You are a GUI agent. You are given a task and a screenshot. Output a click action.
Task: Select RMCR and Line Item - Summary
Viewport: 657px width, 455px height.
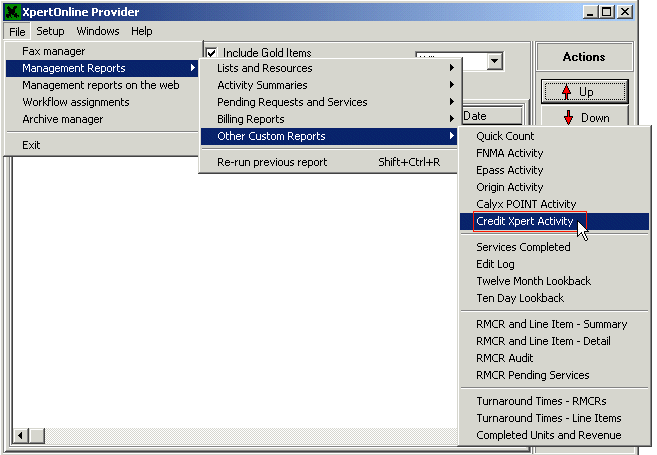(x=554, y=324)
